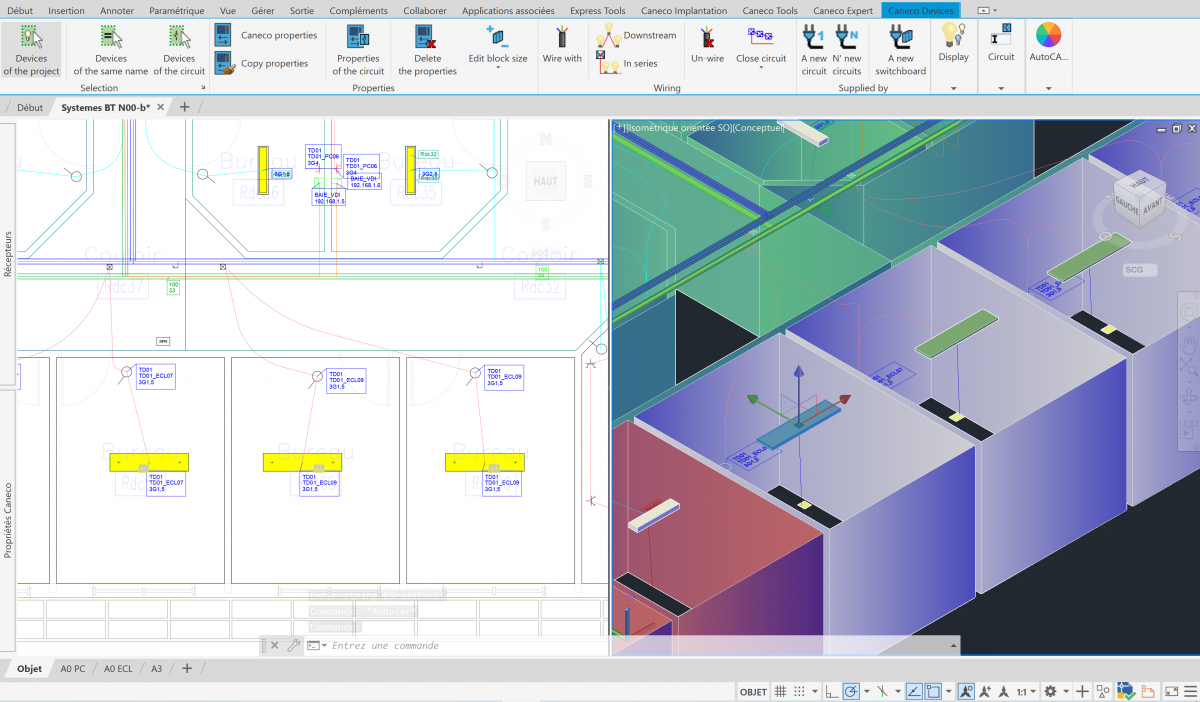Choose the Wire with tool
This screenshot has height=702, width=1200.
tap(562, 45)
